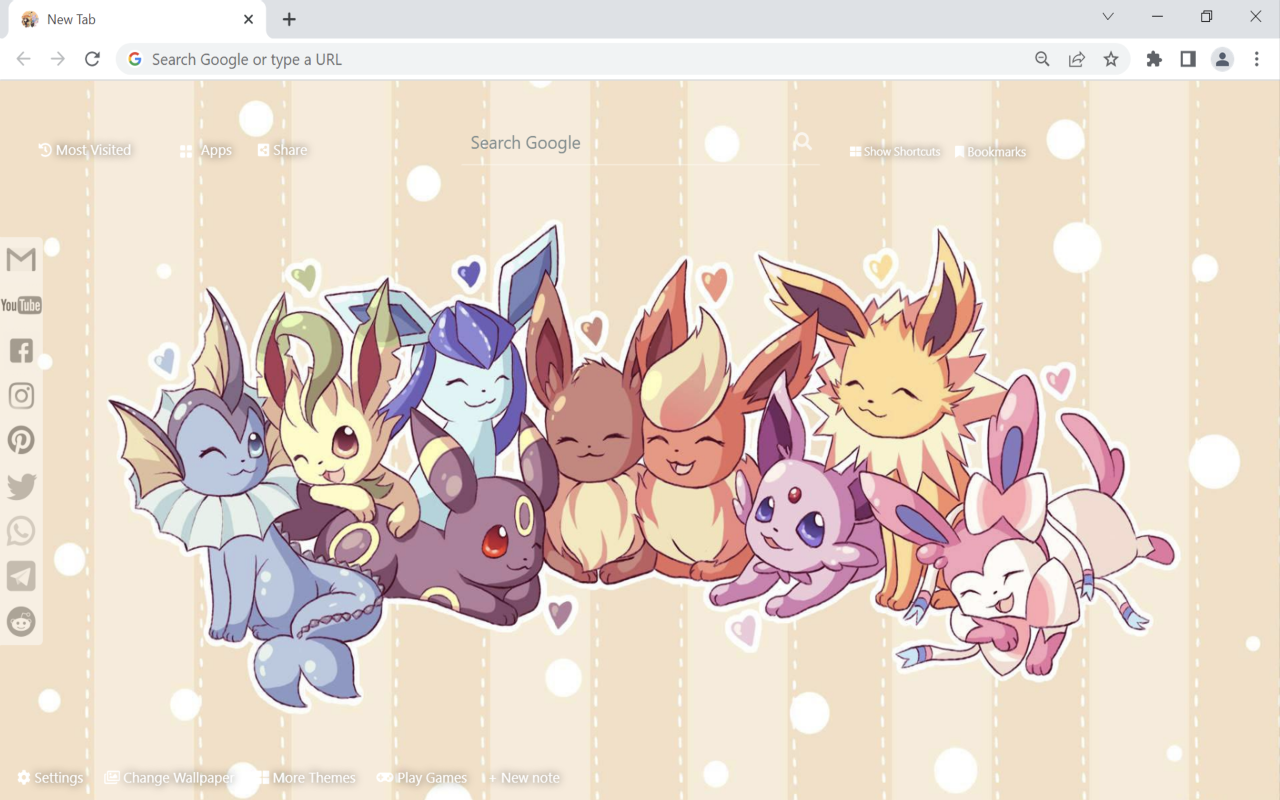
Task: Open Share menu on page
Action: [x=282, y=150]
